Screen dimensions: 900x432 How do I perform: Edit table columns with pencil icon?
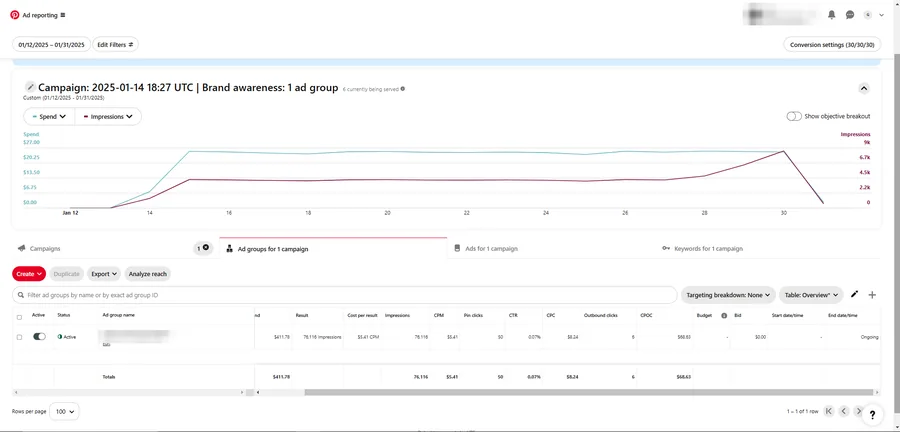click(x=854, y=294)
